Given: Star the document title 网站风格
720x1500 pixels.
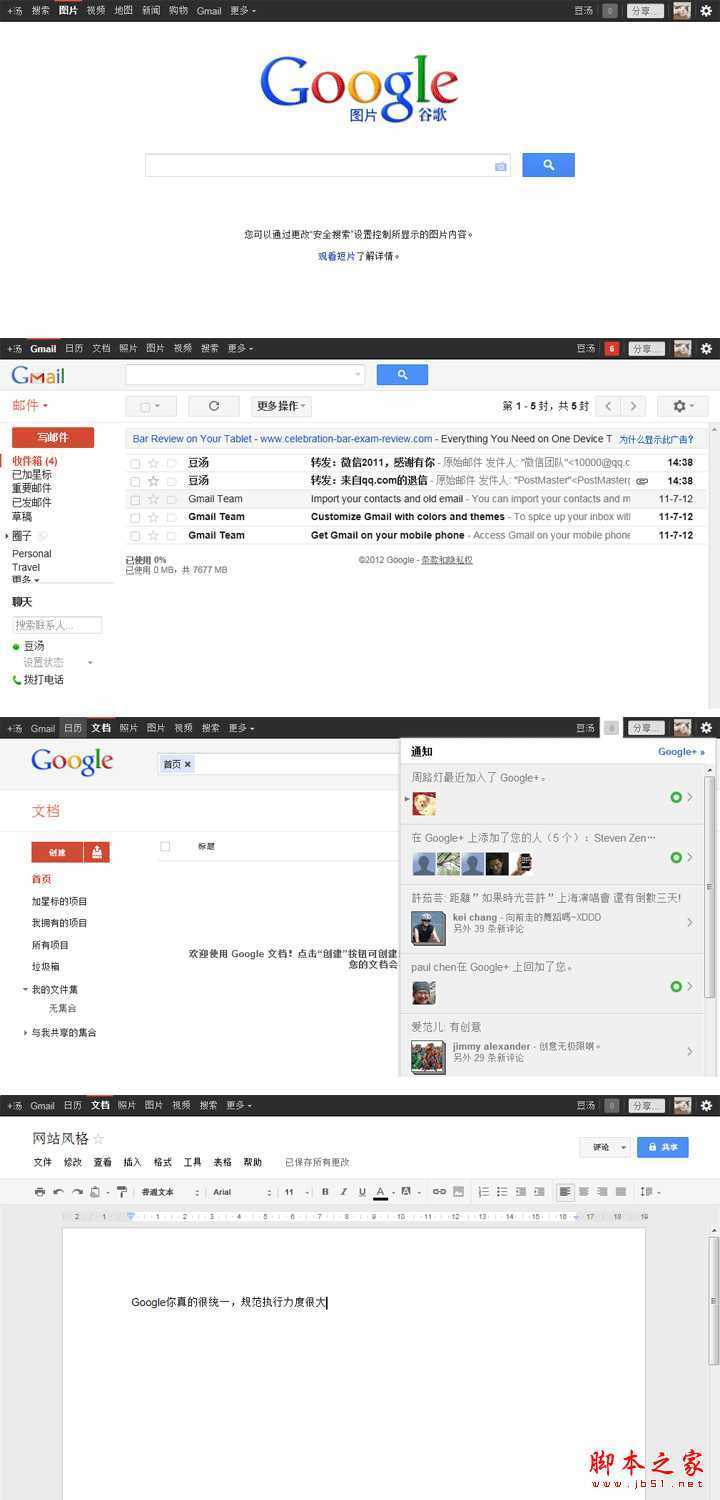Looking at the screenshot, I should tap(98, 1139).
